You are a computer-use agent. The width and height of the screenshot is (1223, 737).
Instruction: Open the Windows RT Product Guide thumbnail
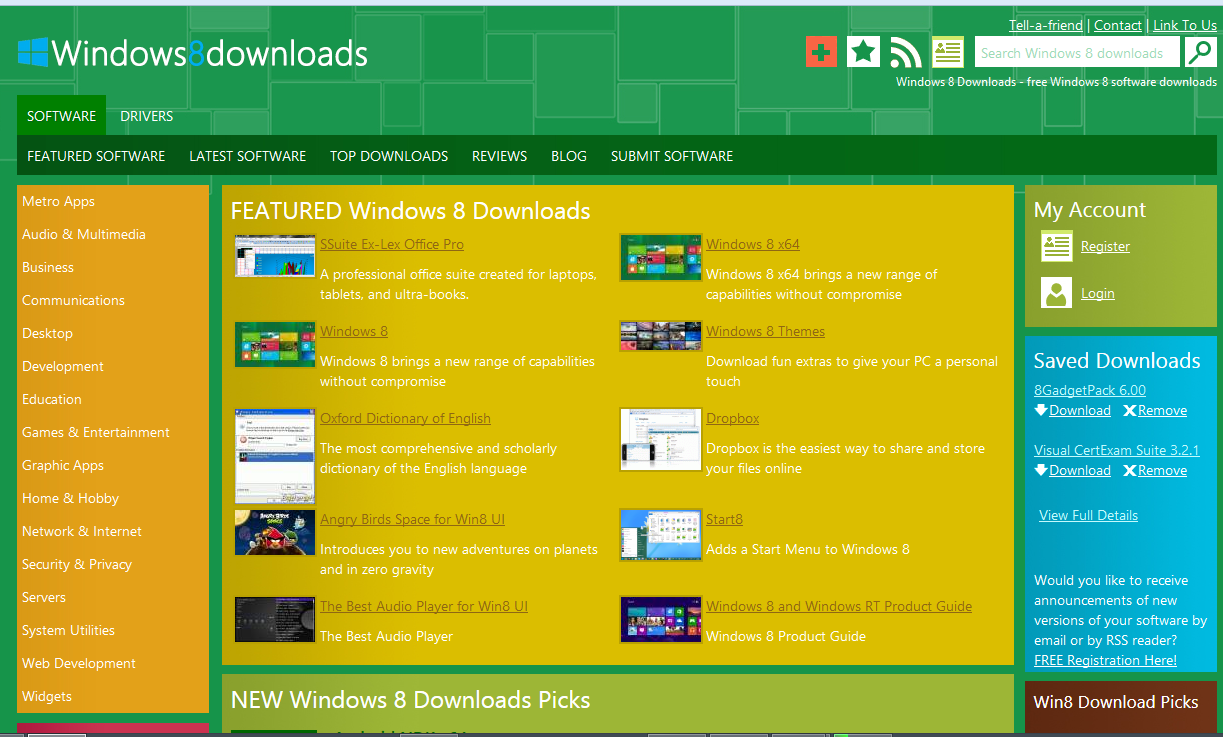[660, 619]
